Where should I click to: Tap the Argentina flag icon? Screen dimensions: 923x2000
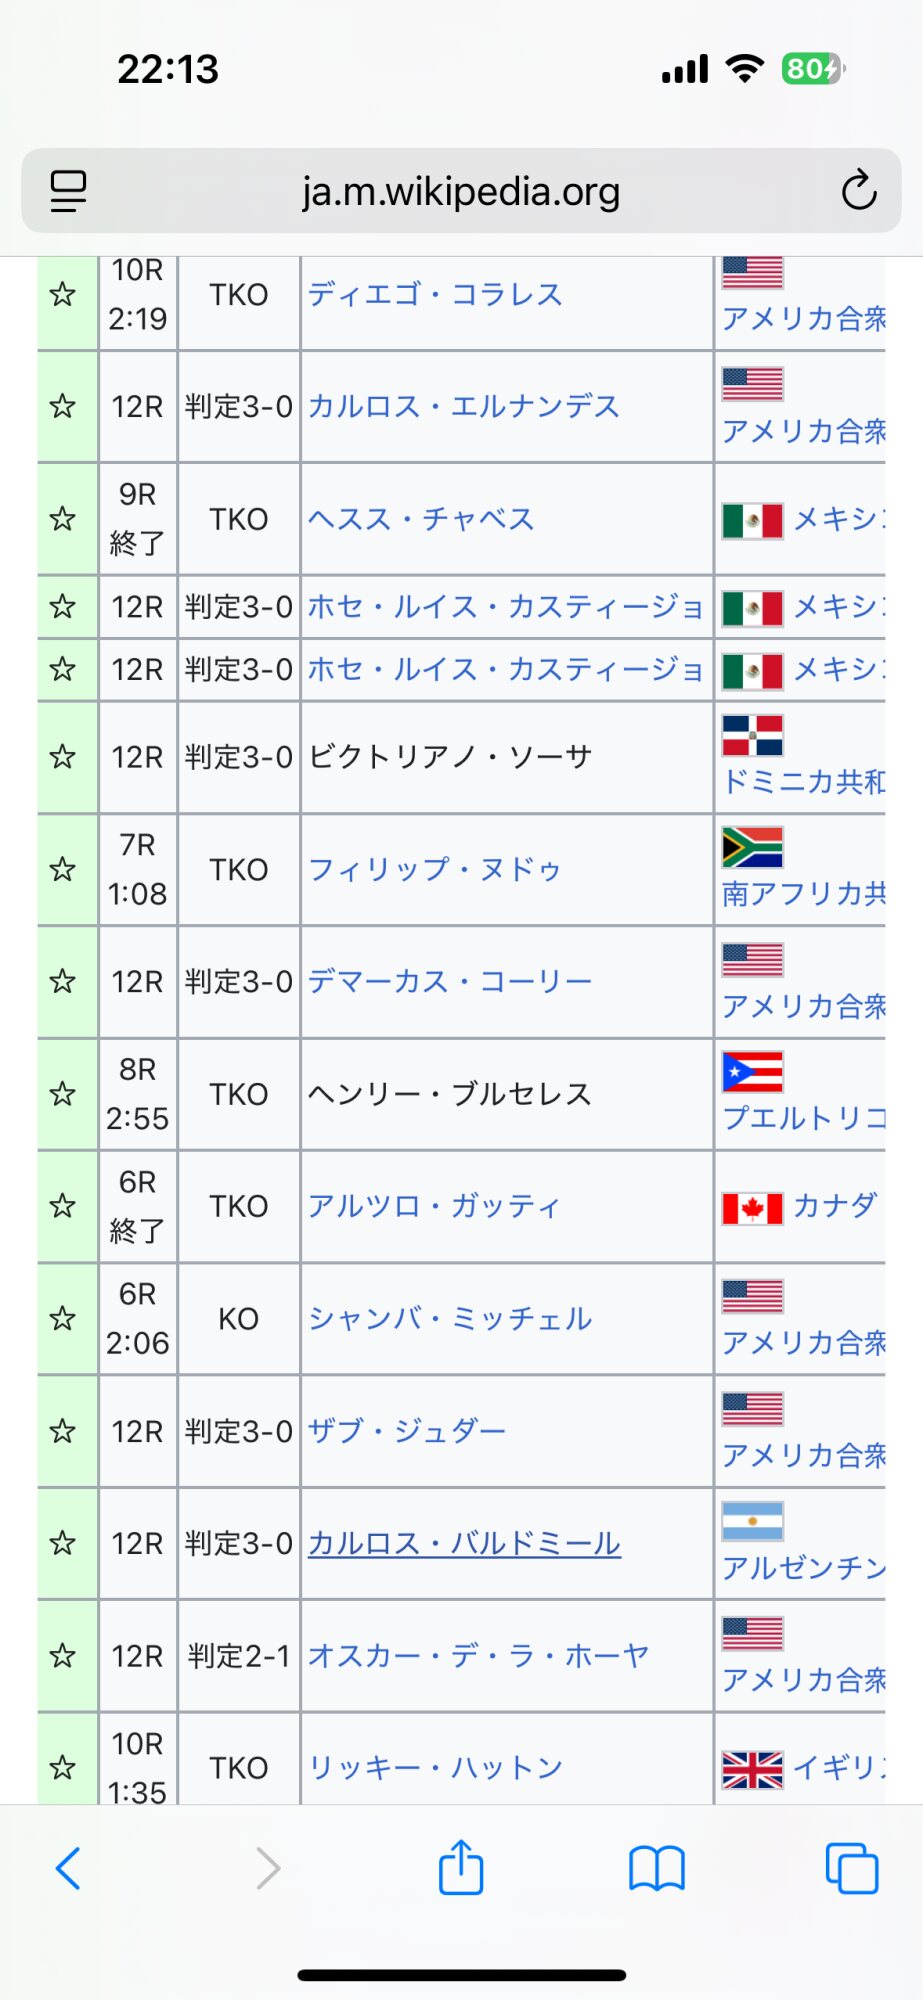[752, 1521]
